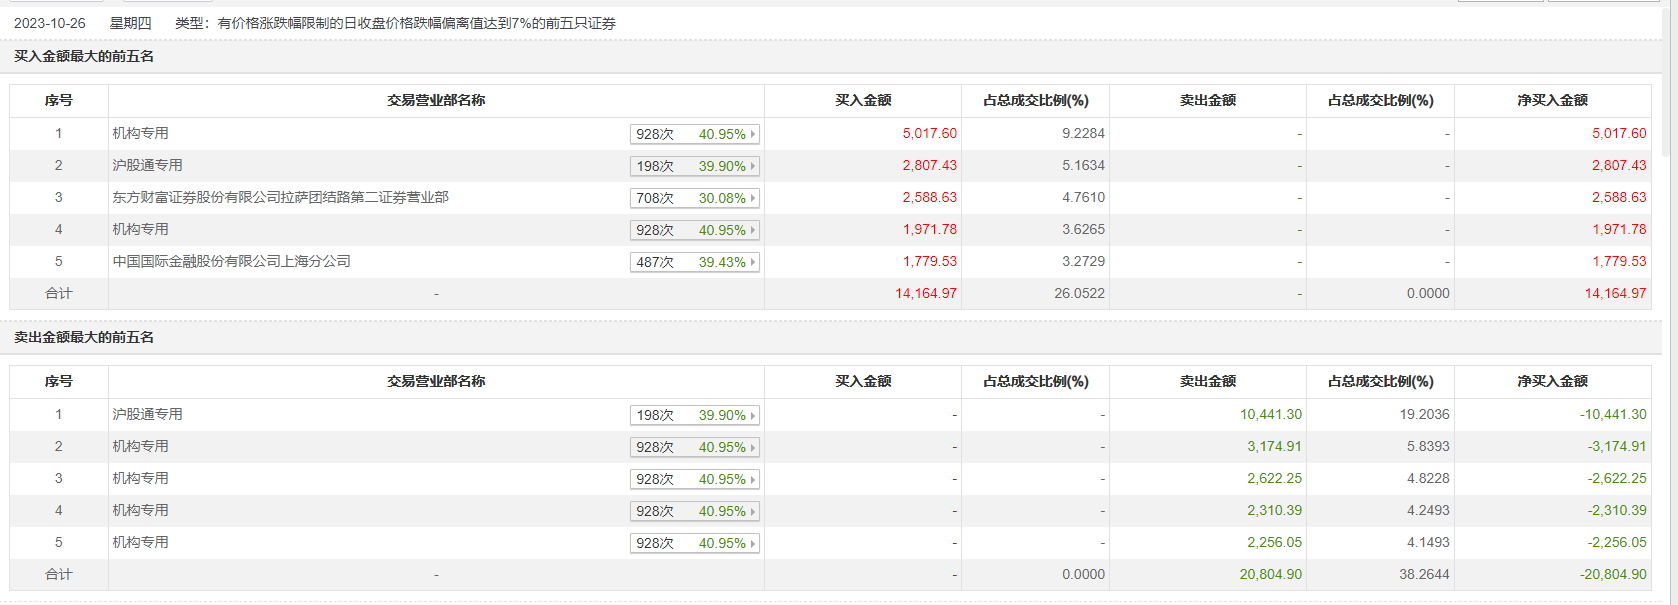The height and width of the screenshot is (605, 1678).
Task: Open 中国国际金融上海分公司 link
Action: click(x=231, y=262)
